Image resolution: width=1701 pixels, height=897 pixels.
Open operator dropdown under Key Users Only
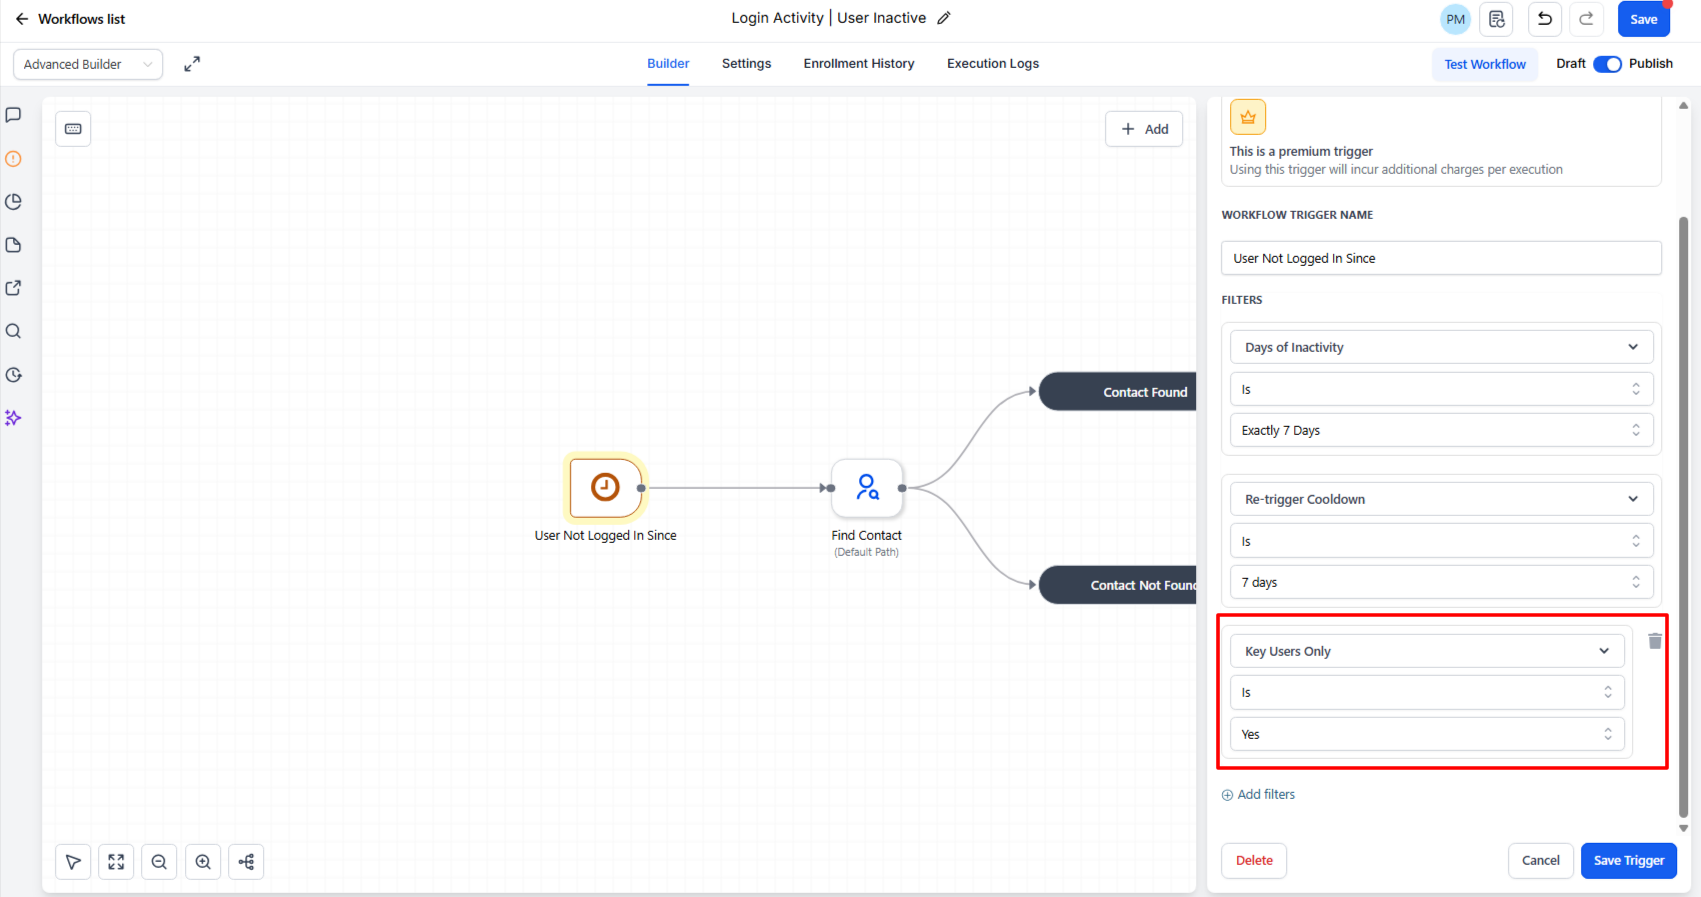coord(1427,692)
